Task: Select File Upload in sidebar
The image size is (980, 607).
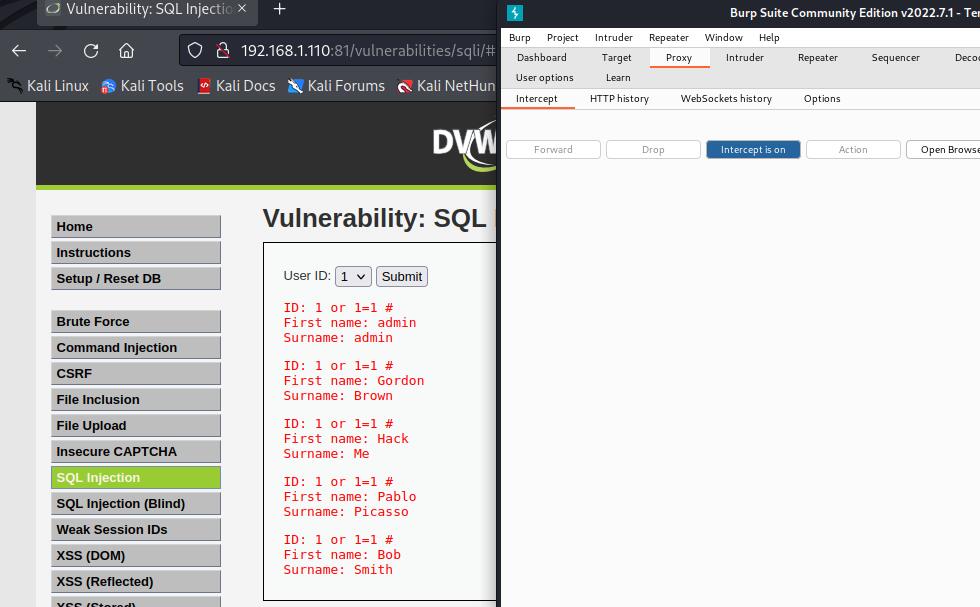Action: [136, 426]
